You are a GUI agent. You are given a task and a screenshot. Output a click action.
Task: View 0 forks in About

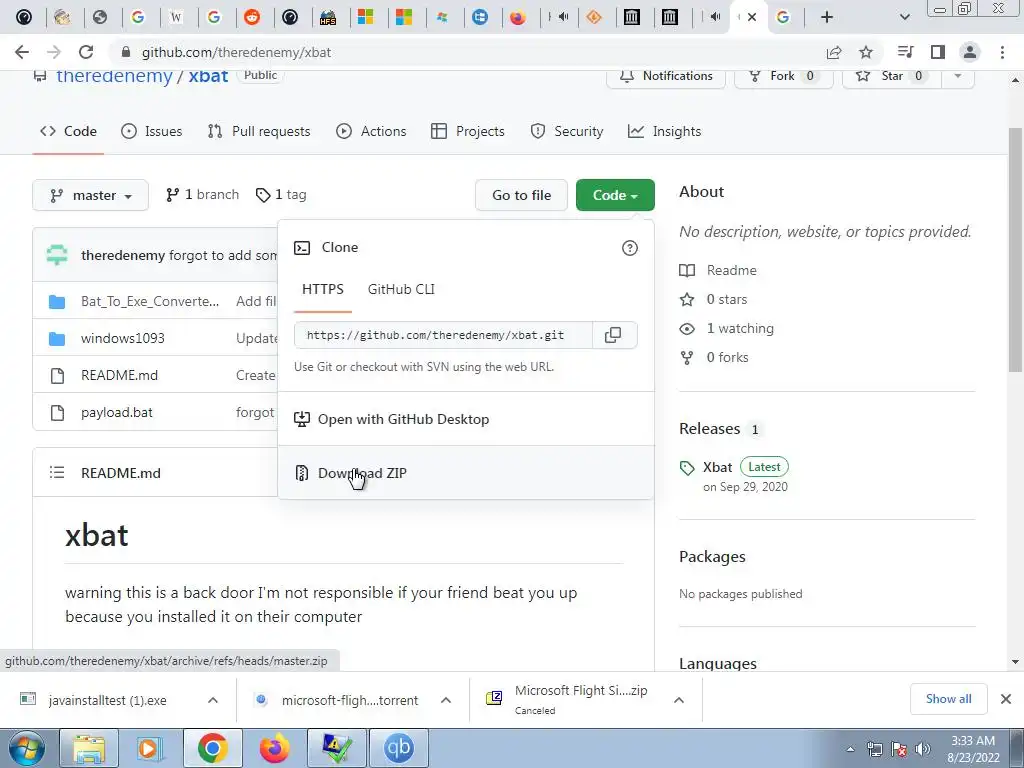point(727,357)
